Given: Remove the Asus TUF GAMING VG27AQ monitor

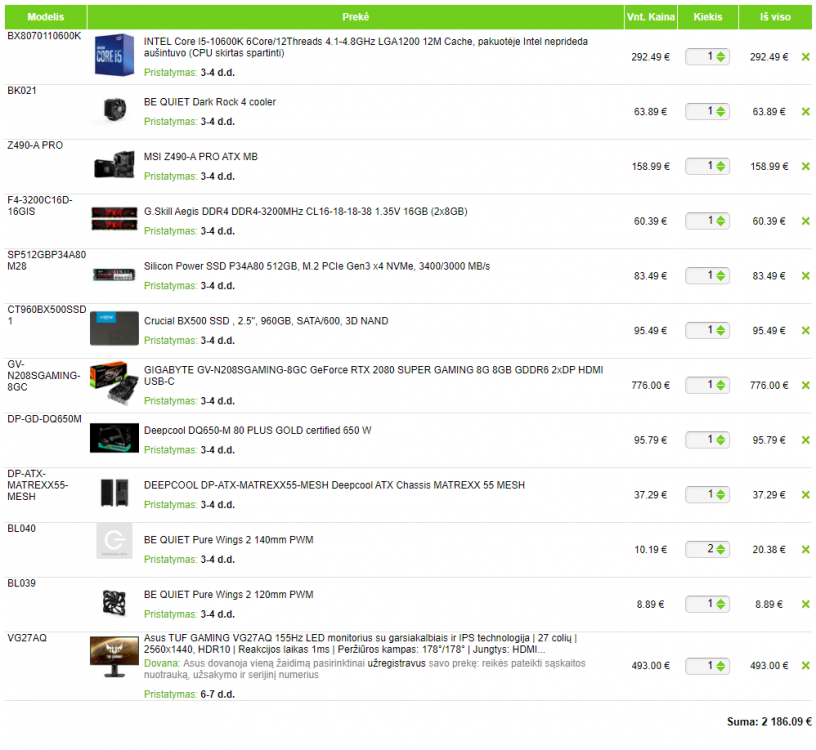Looking at the screenshot, I should (806, 666).
